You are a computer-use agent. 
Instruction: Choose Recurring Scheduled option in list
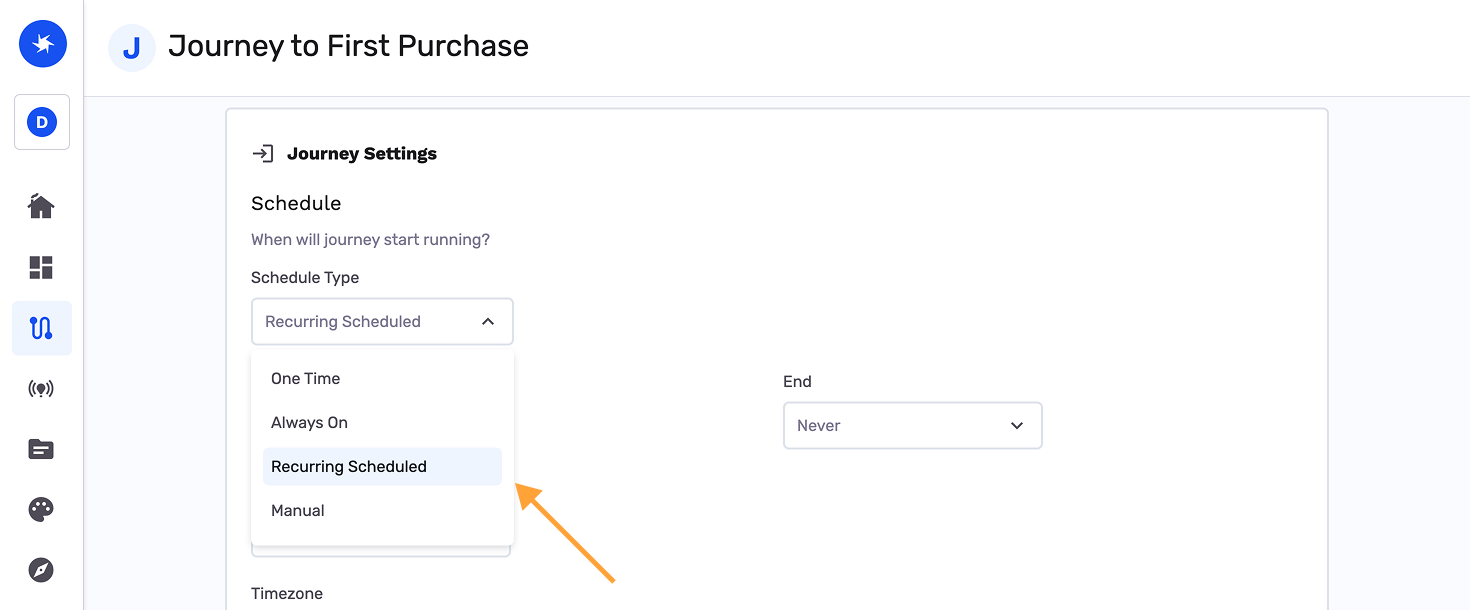pos(349,467)
